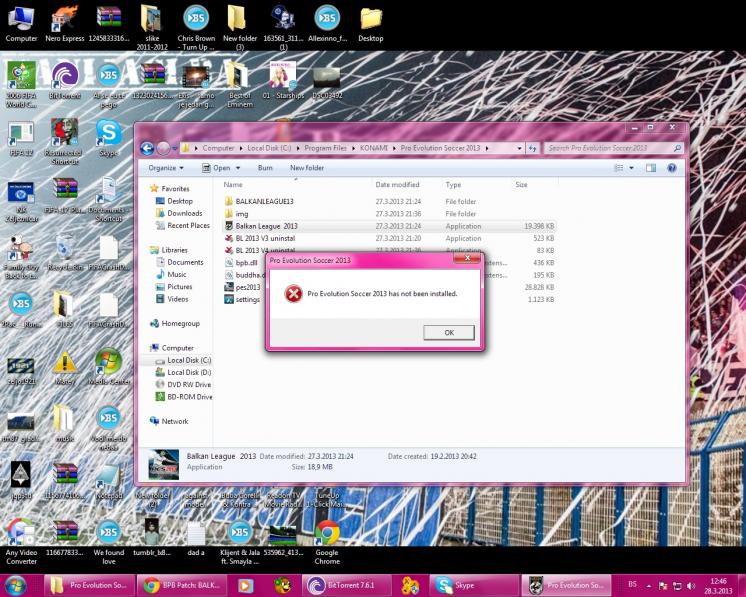Open Downloads under Favorites

click(179, 213)
